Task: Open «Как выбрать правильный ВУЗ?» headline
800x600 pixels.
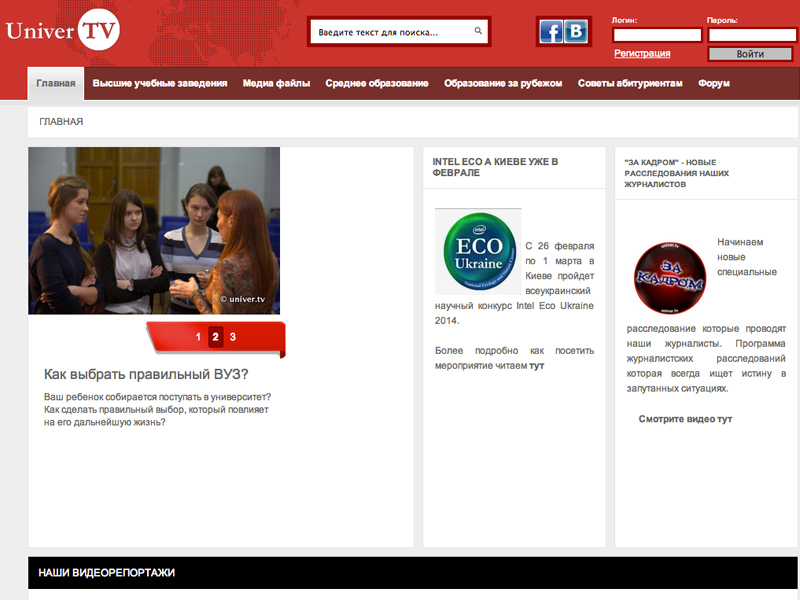Action: click(146, 375)
